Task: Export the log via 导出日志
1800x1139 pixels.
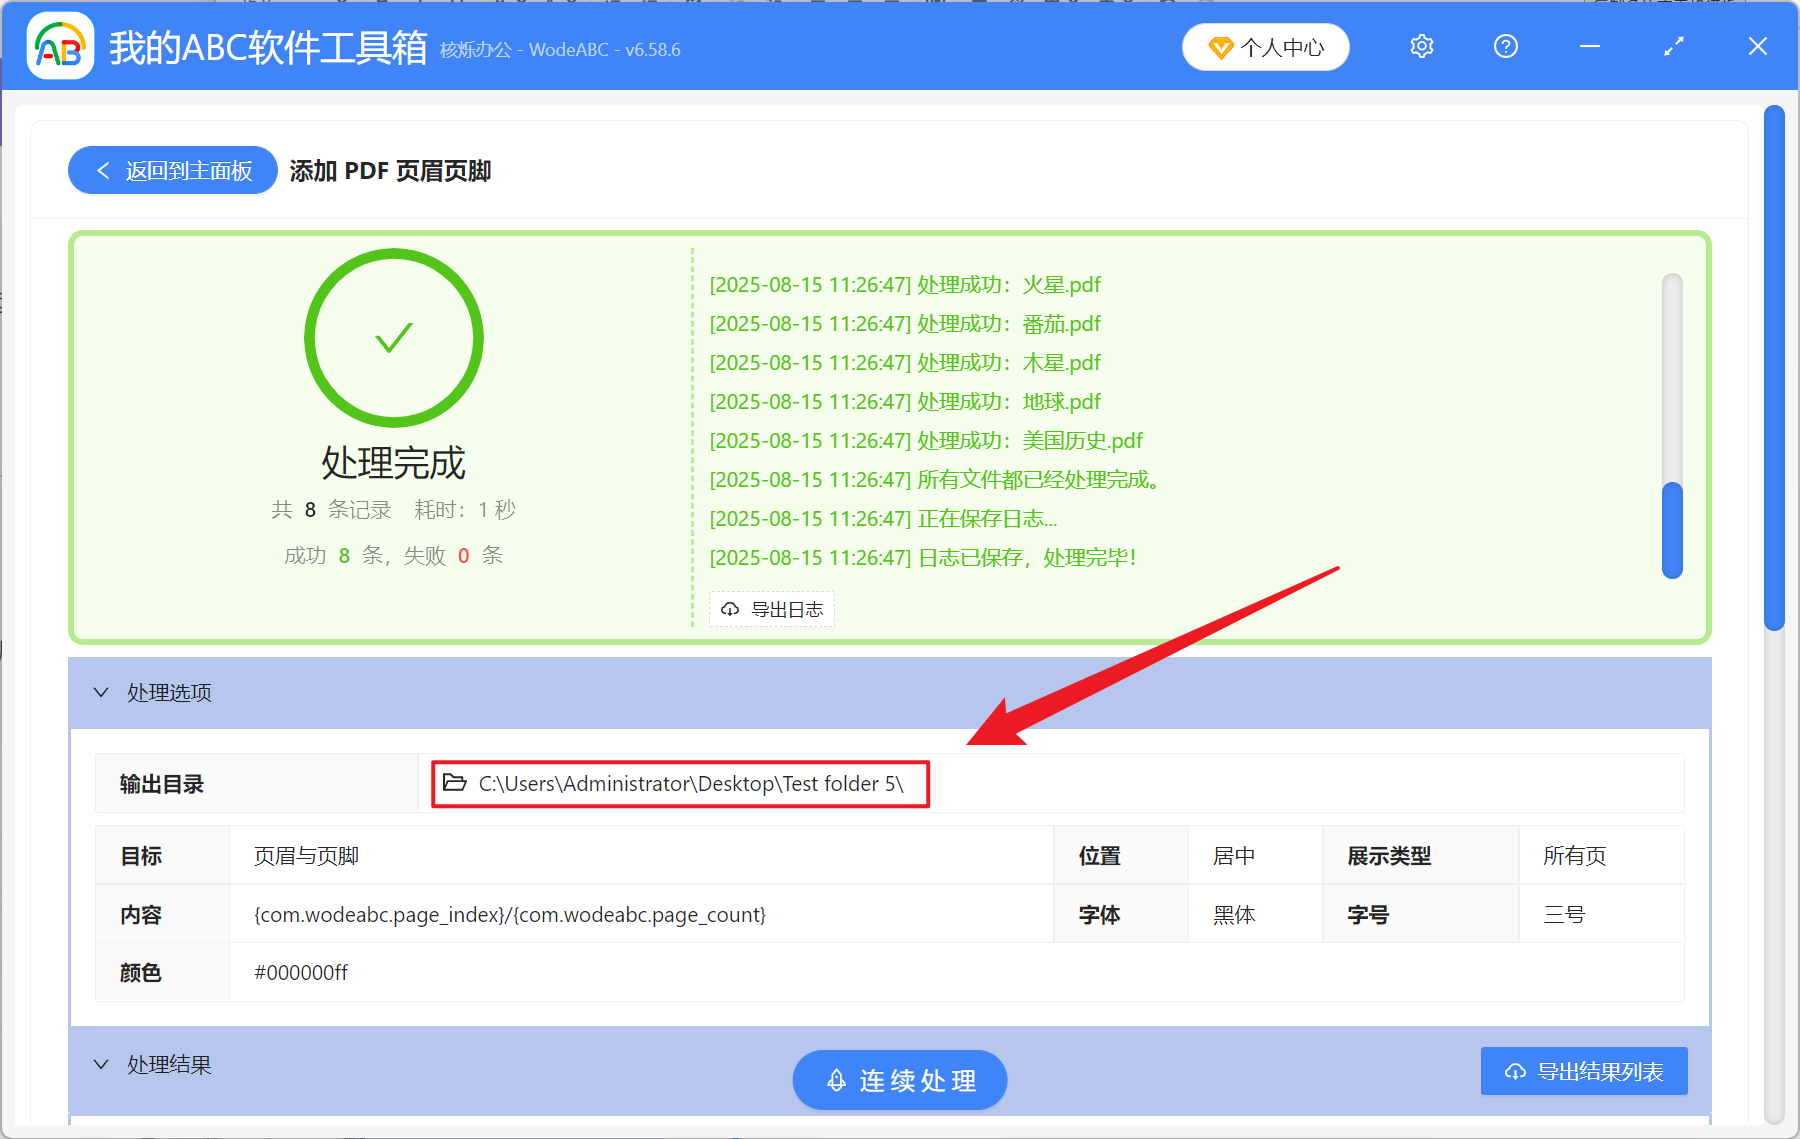Action: pyautogui.click(x=771, y=609)
